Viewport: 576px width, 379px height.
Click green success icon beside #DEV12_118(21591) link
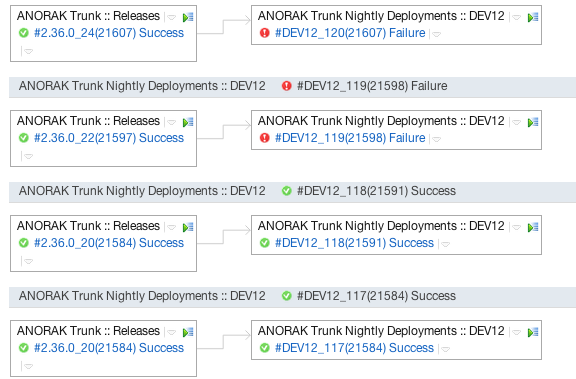[264, 243]
